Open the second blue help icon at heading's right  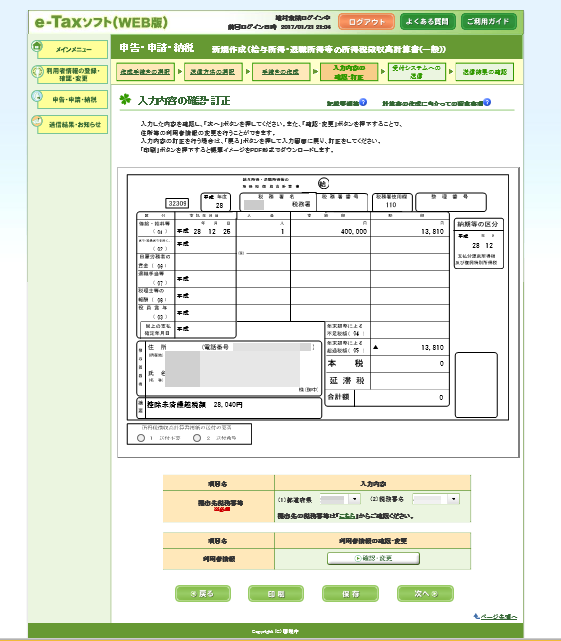coord(487,102)
